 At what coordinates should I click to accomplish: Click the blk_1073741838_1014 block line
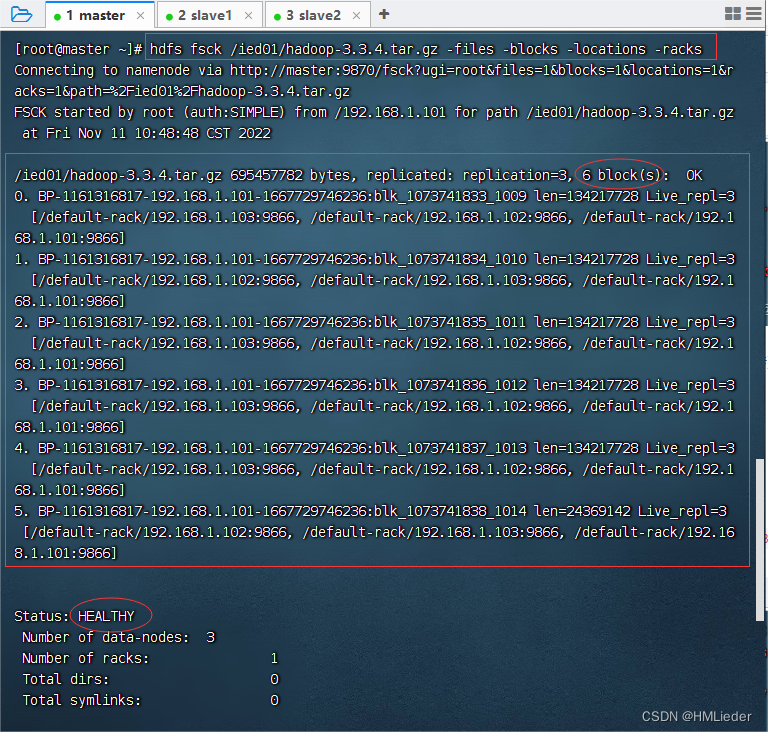pyautogui.click(x=371, y=511)
